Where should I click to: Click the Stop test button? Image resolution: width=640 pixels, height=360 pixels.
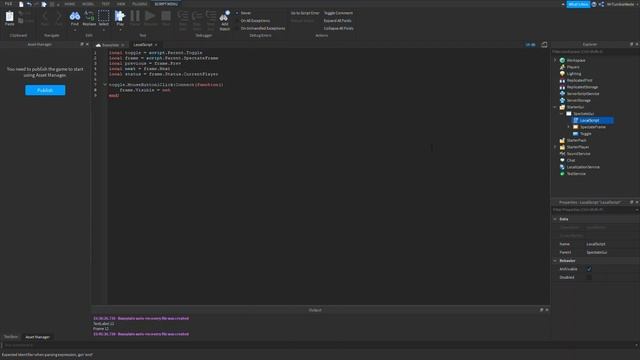[166, 16]
